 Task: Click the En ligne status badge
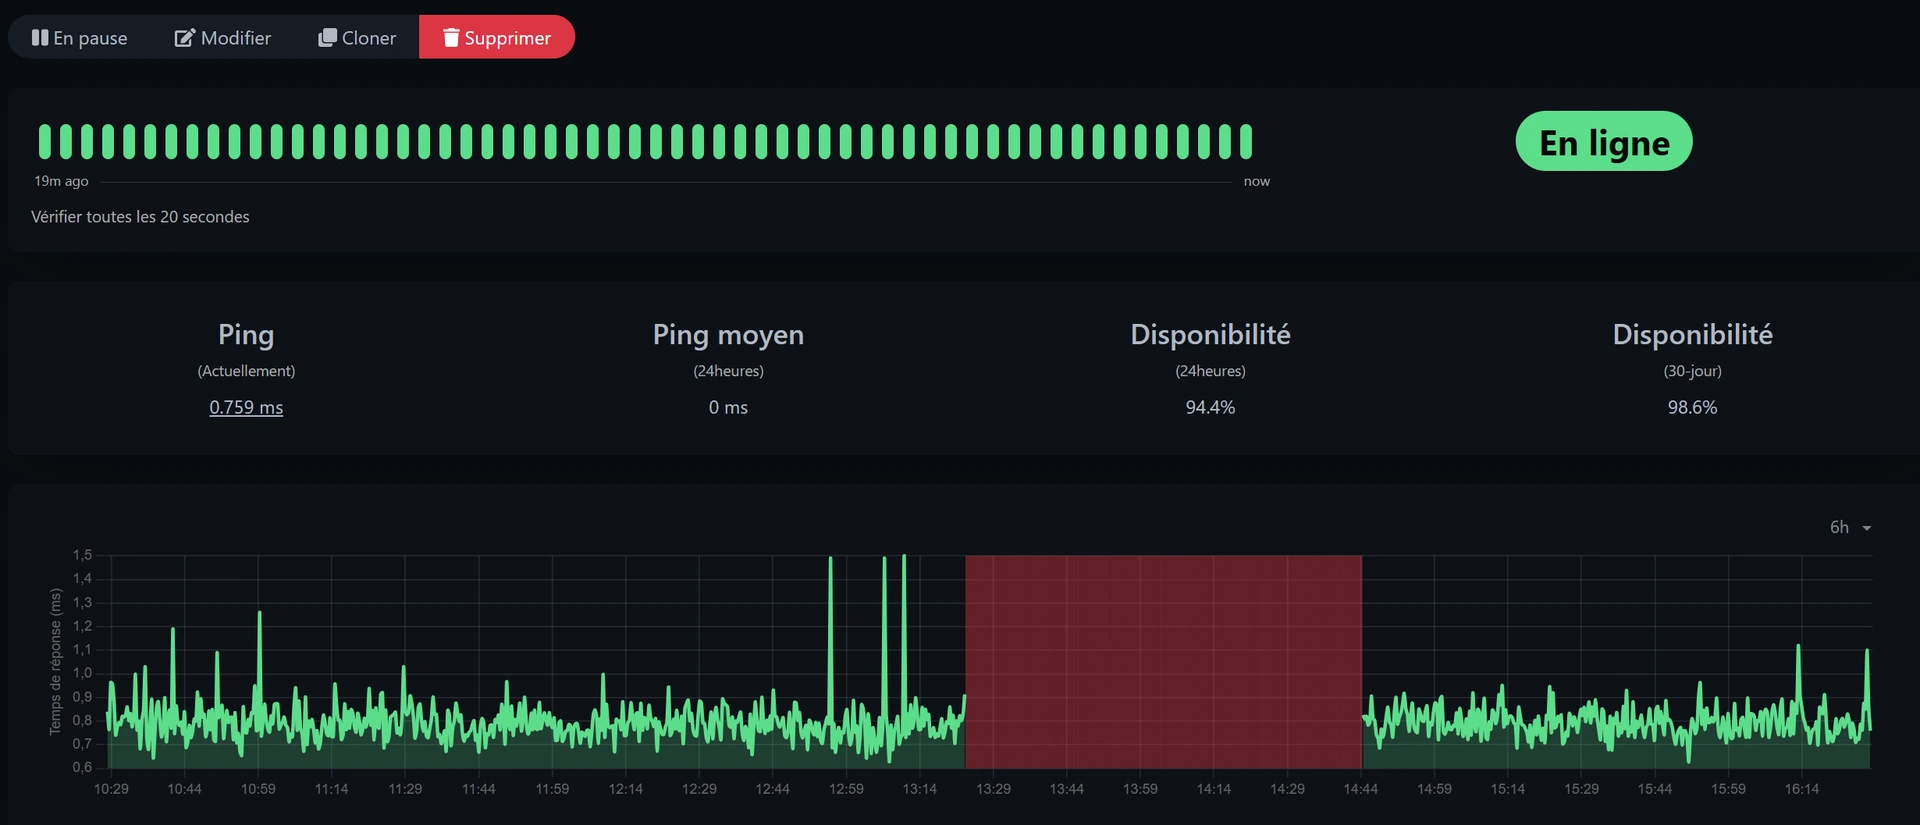click(1604, 141)
